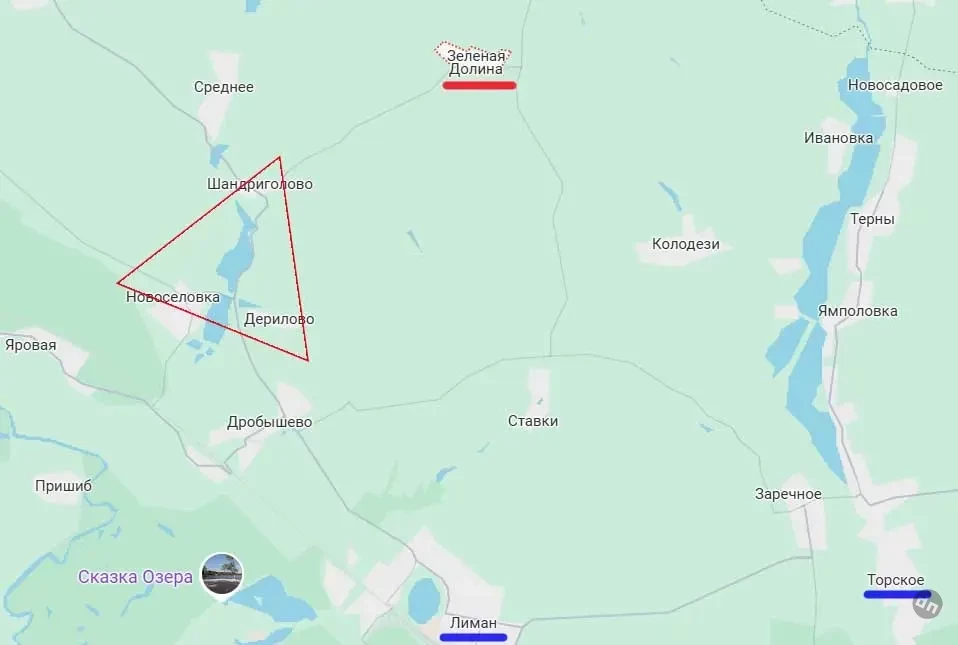This screenshot has width=958, height=645.
Task: Select the Зеленая Долина town label
Action: [x=476, y=62]
